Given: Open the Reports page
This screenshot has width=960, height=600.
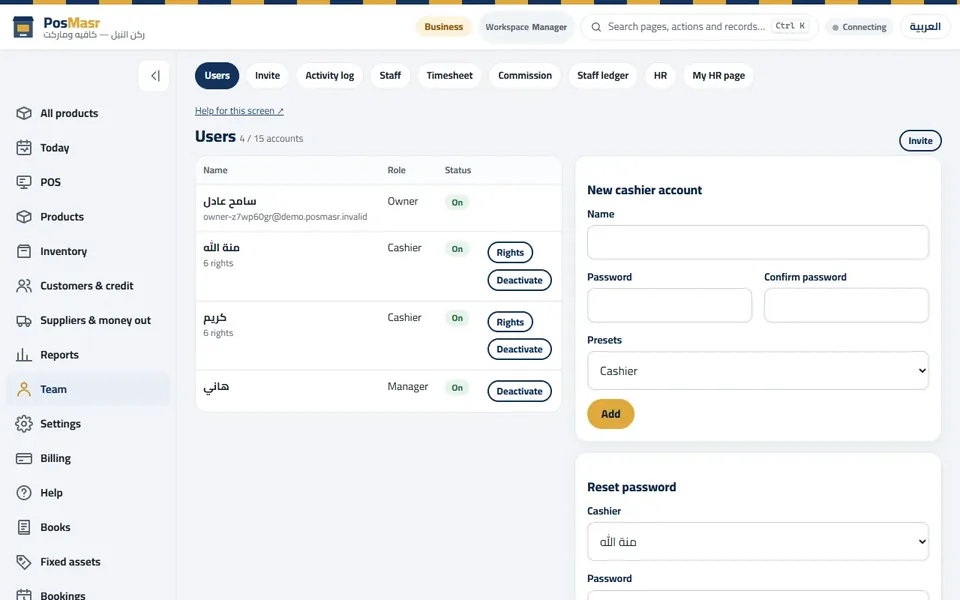Looking at the screenshot, I should click(88, 354).
